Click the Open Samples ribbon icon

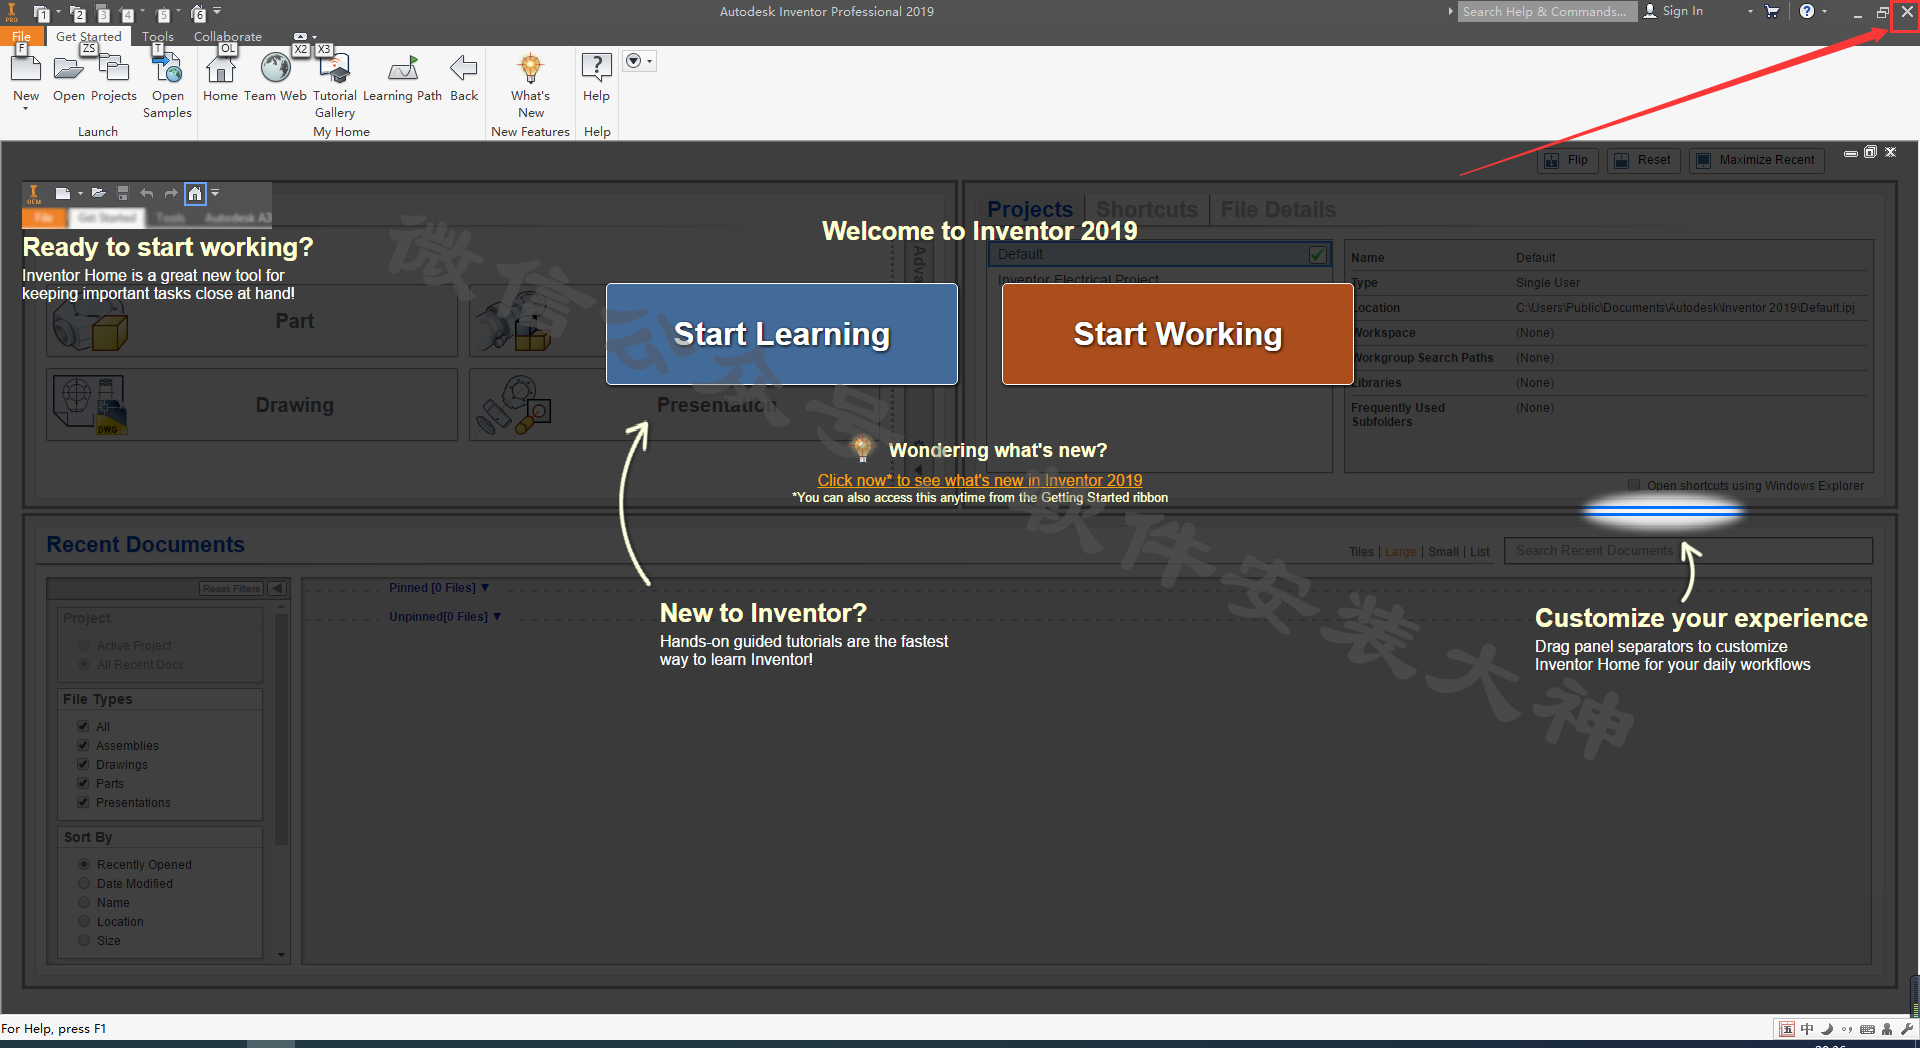(x=167, y=69)
